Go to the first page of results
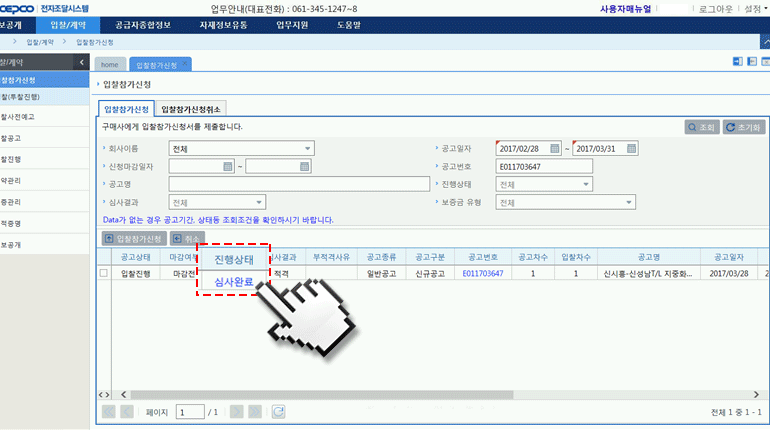The height and width of the screenshot is (430, 770). click(109, 412)
